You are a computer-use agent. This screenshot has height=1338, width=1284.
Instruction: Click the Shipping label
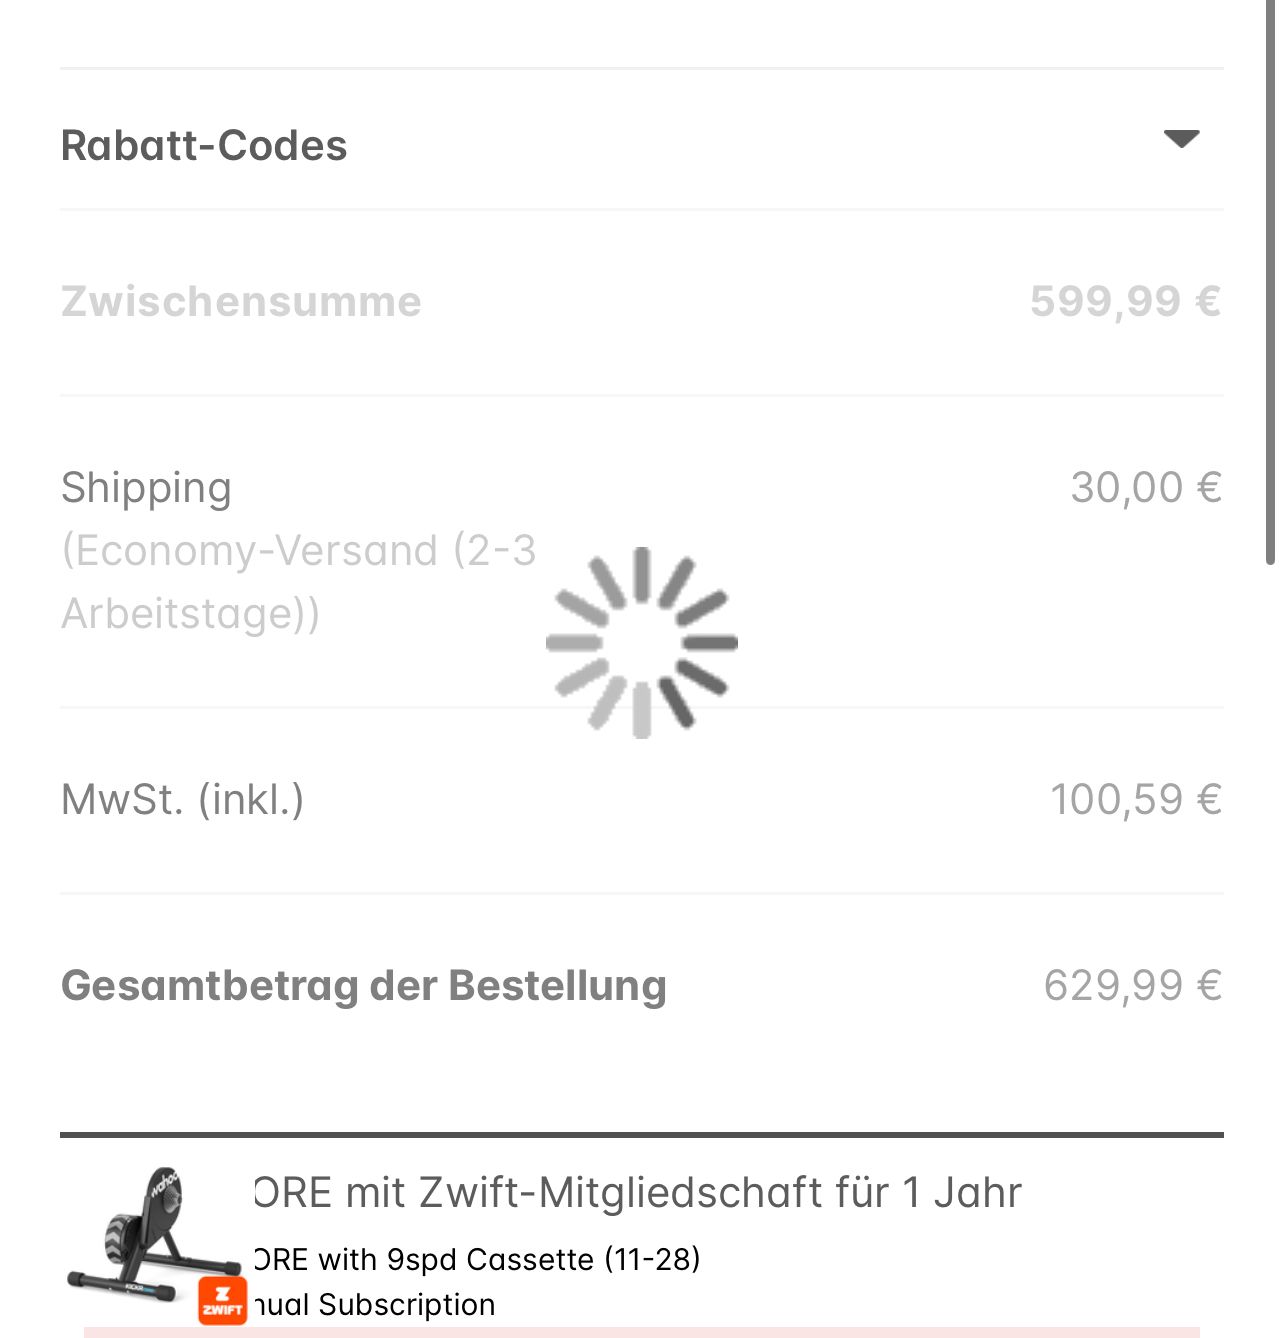pos(146,488)
